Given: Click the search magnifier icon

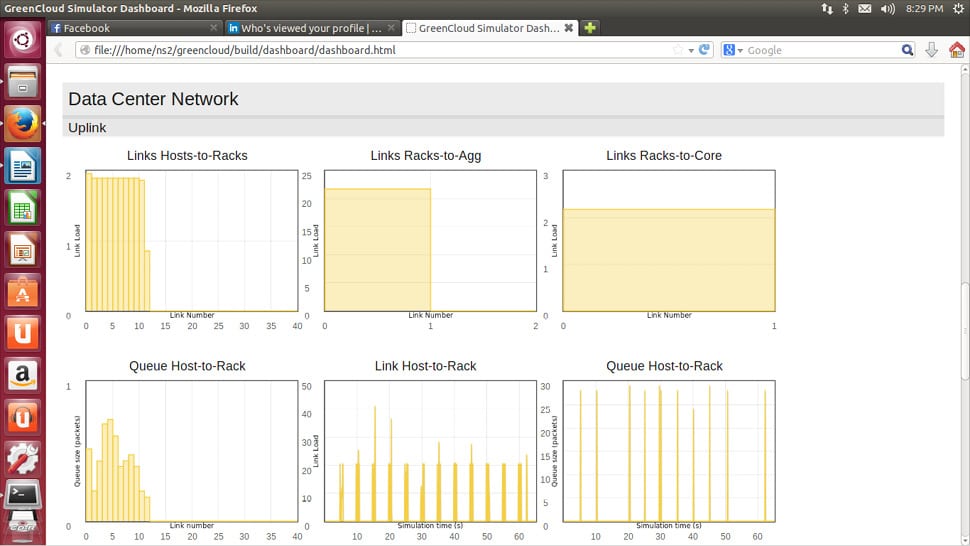Looking at the screenshot, I should click(x=907, y=50).
